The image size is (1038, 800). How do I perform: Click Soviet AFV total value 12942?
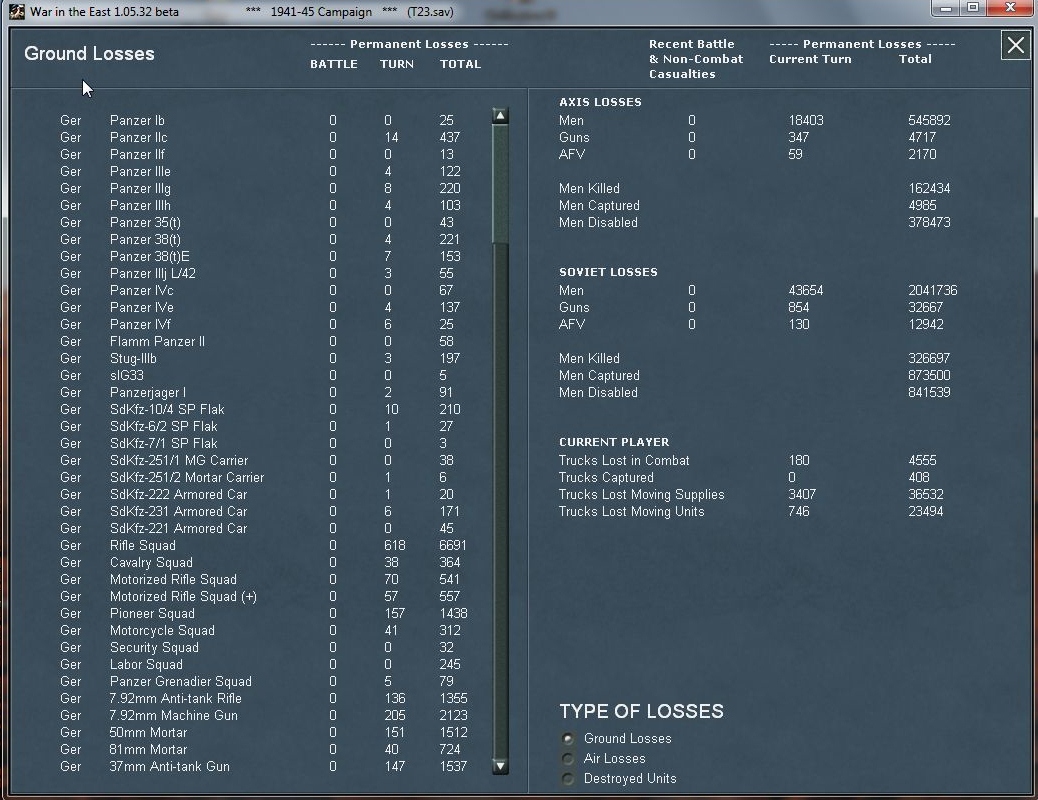[x=925, y=325]
